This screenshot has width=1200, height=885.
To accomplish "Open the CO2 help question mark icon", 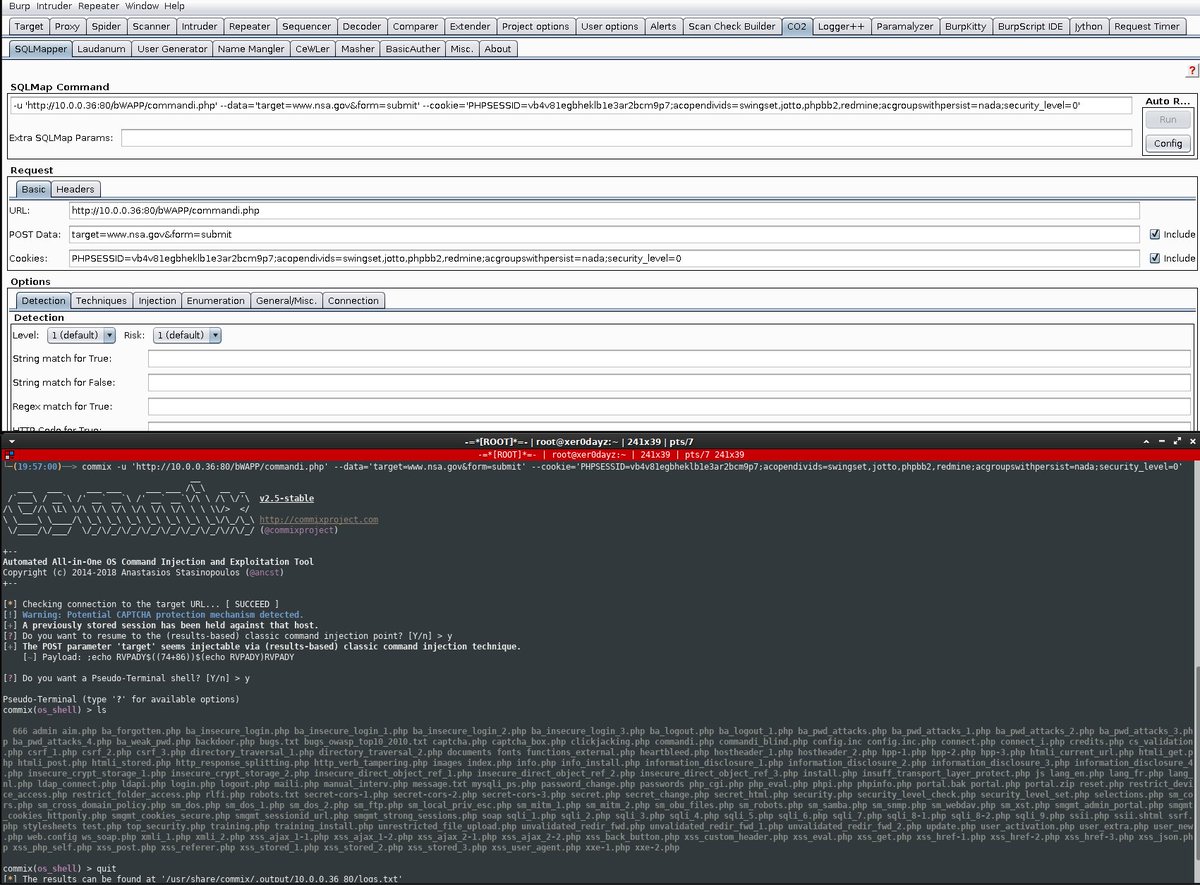I will pyautogui.click(x=1192, y=71).
